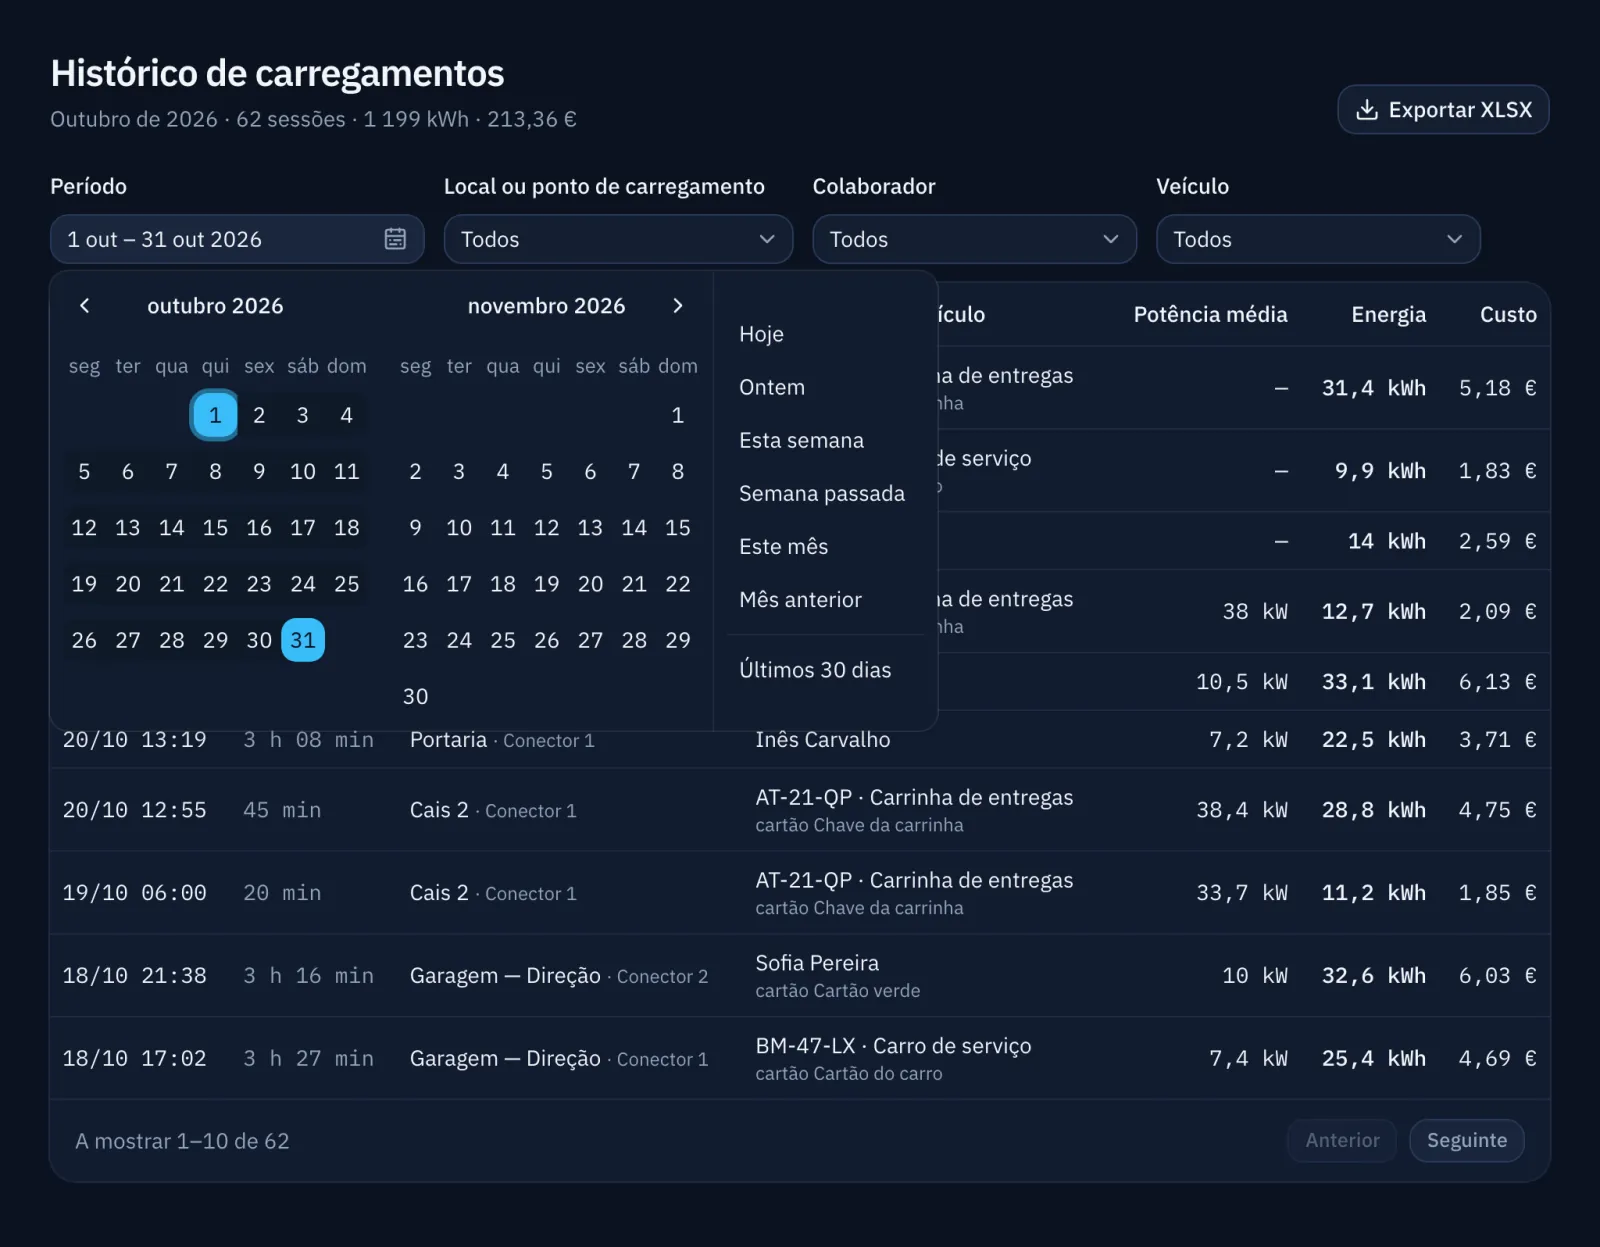
Task: Open the Colaborador dropdown
Action: (974, 239)
